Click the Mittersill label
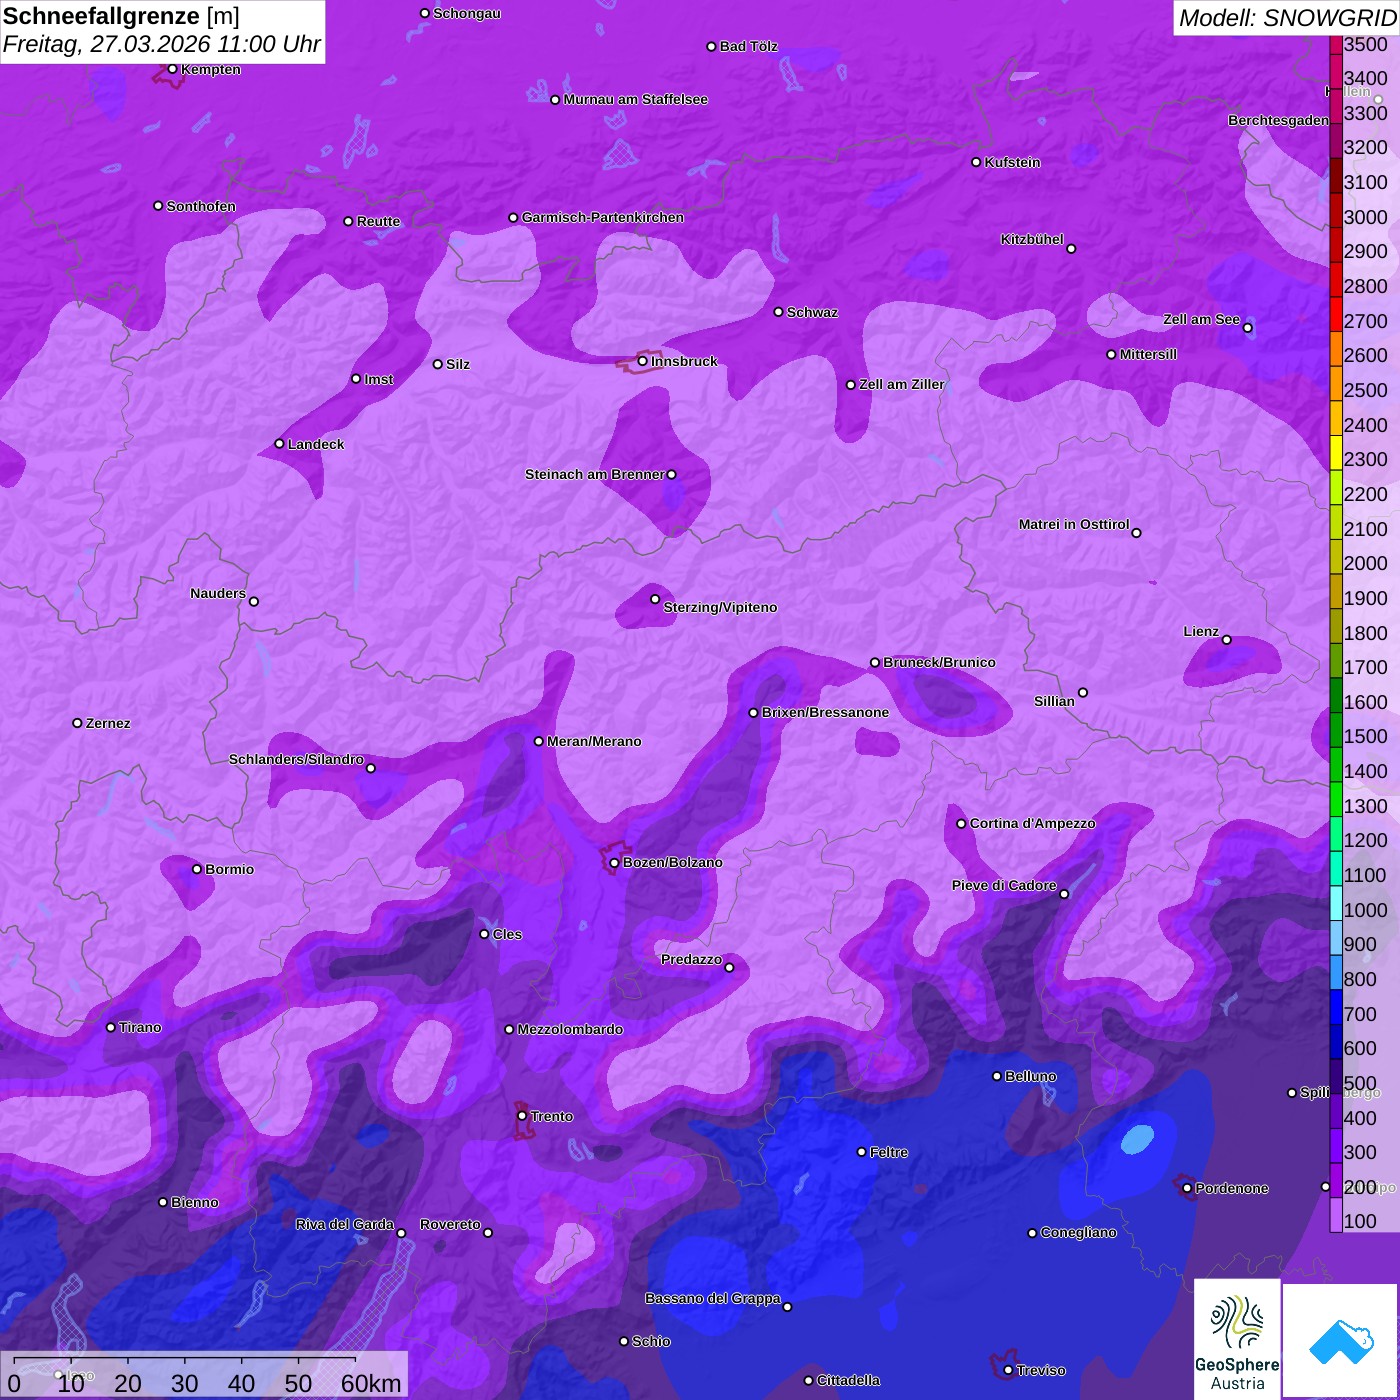This screenshot has width=1400, height=1400. click(1148, 354)
